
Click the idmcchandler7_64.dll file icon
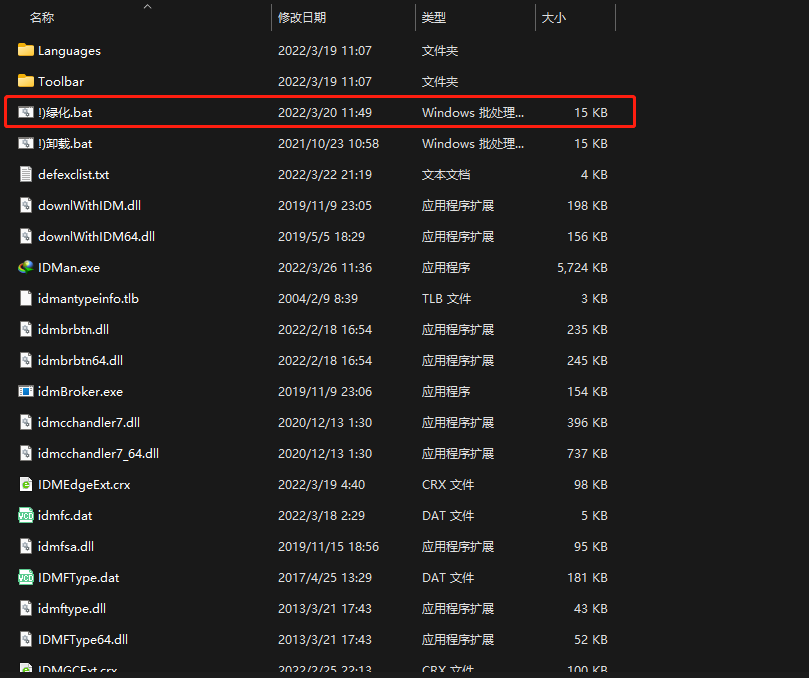pyautogui.click(x=26, y=453)
